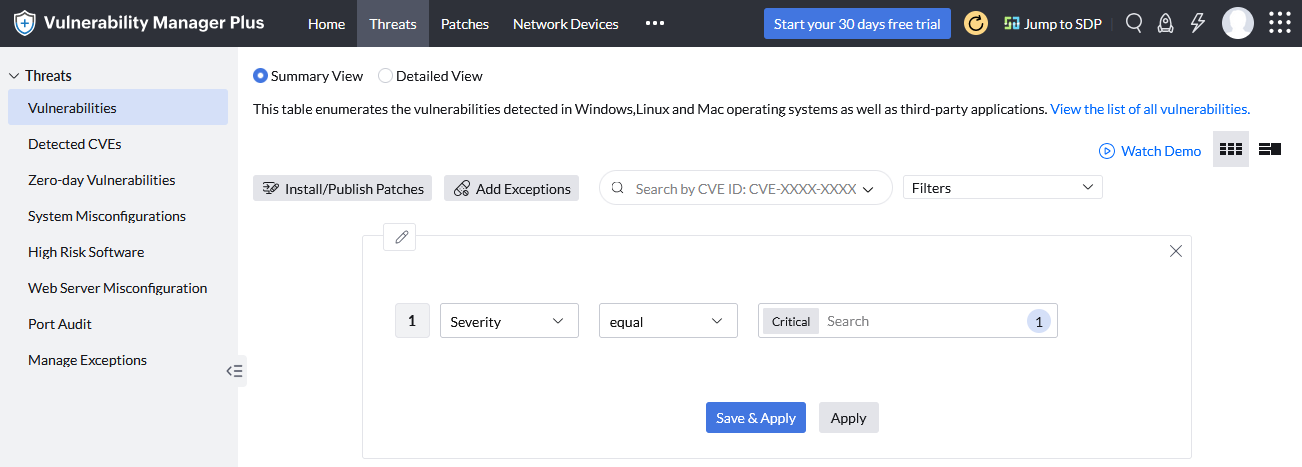This screenshot has height=467, width=1302.
Task: Click the criteria row number 1
Action: pos(411,321)
